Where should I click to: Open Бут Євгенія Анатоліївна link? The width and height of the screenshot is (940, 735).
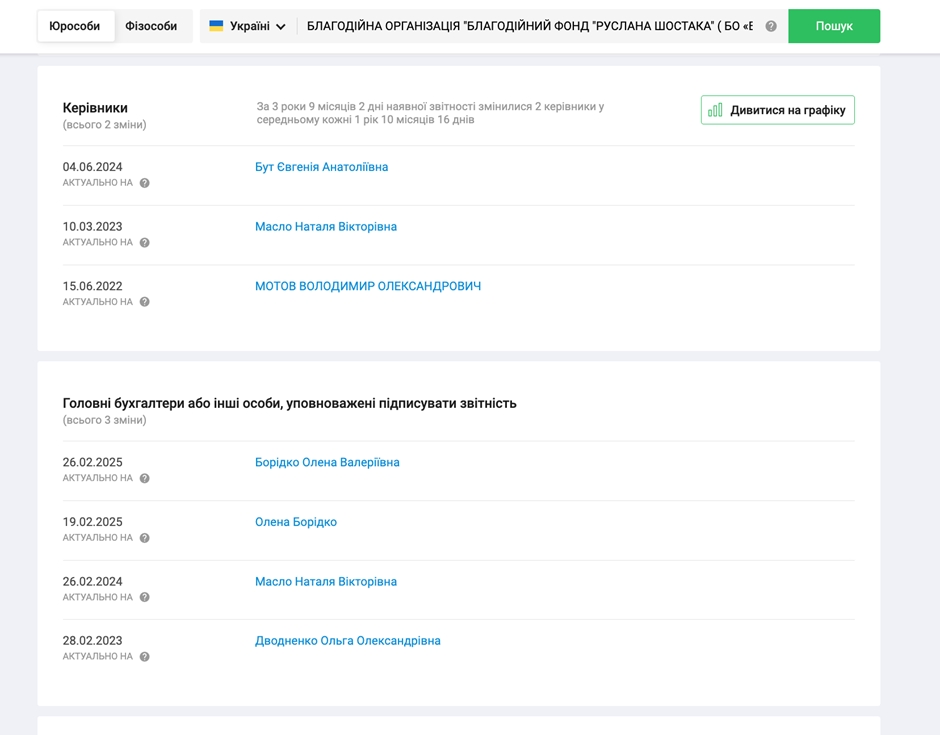(x=321, y=167)
